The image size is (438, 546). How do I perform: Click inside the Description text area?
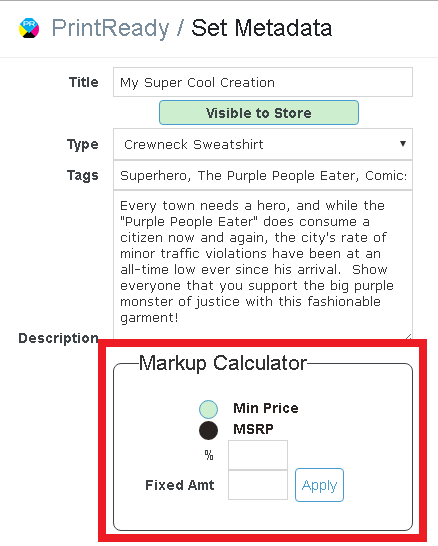coord(263,265)
